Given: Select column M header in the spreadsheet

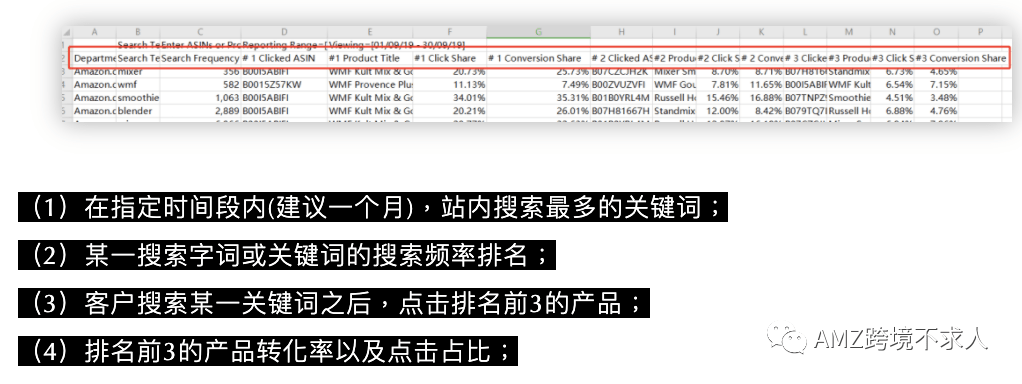Looking at the screenshot, I should [849, 32].
